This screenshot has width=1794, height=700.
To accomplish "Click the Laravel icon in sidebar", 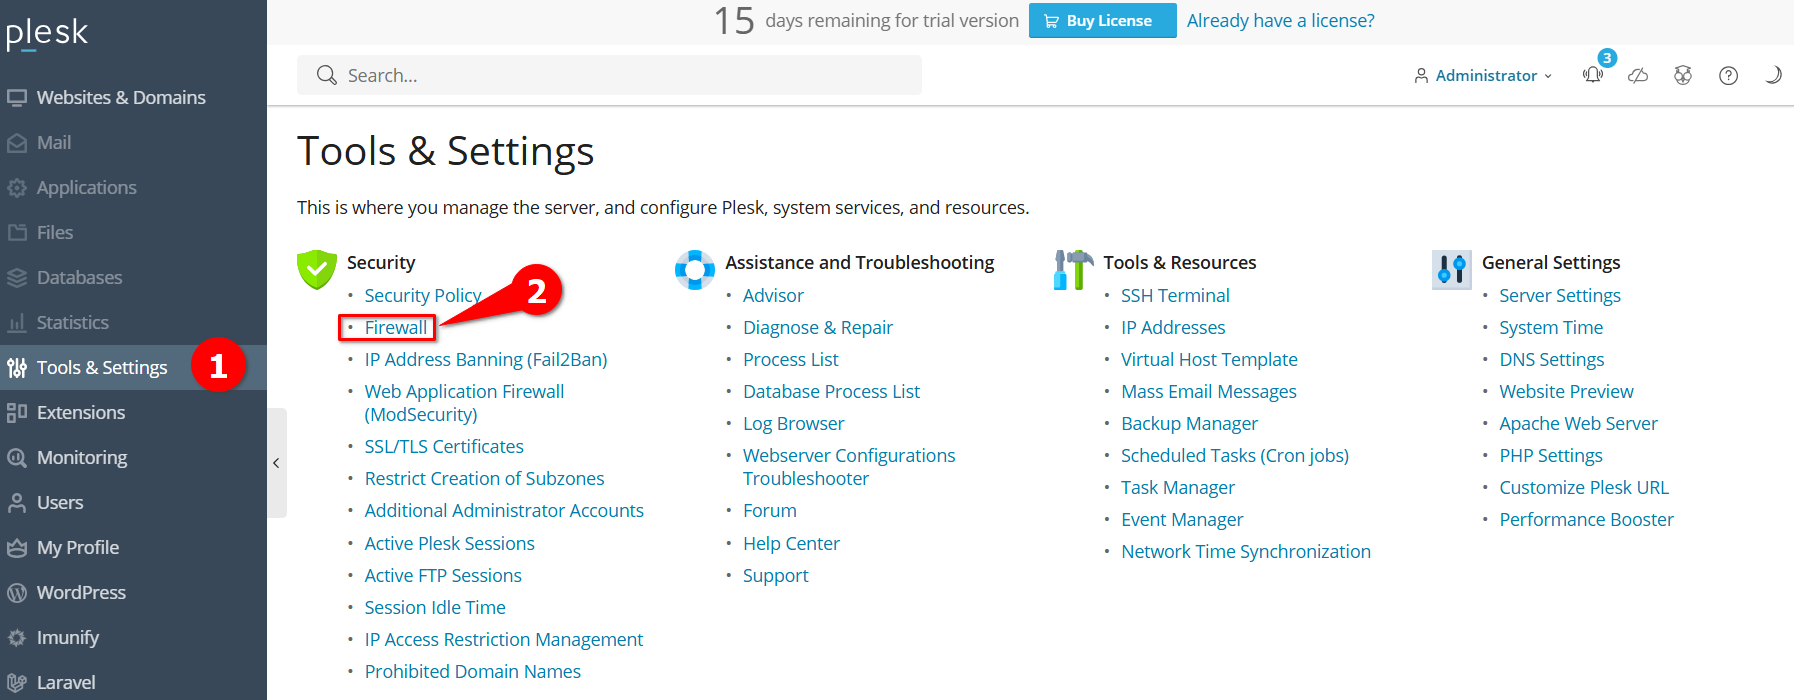I will (x=17, y=683).
